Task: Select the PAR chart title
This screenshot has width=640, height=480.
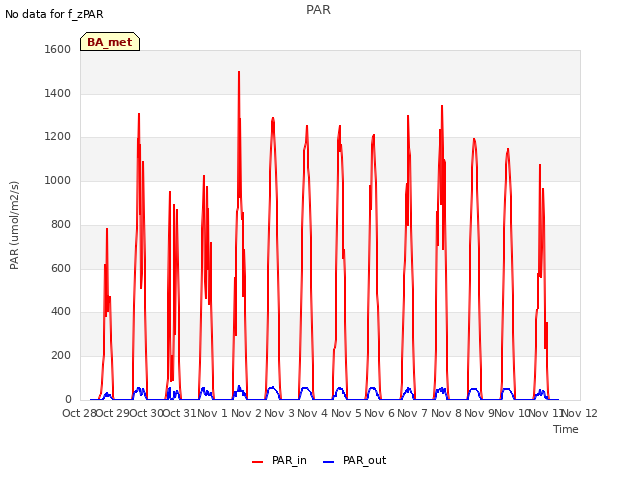Action: (318, 10)
